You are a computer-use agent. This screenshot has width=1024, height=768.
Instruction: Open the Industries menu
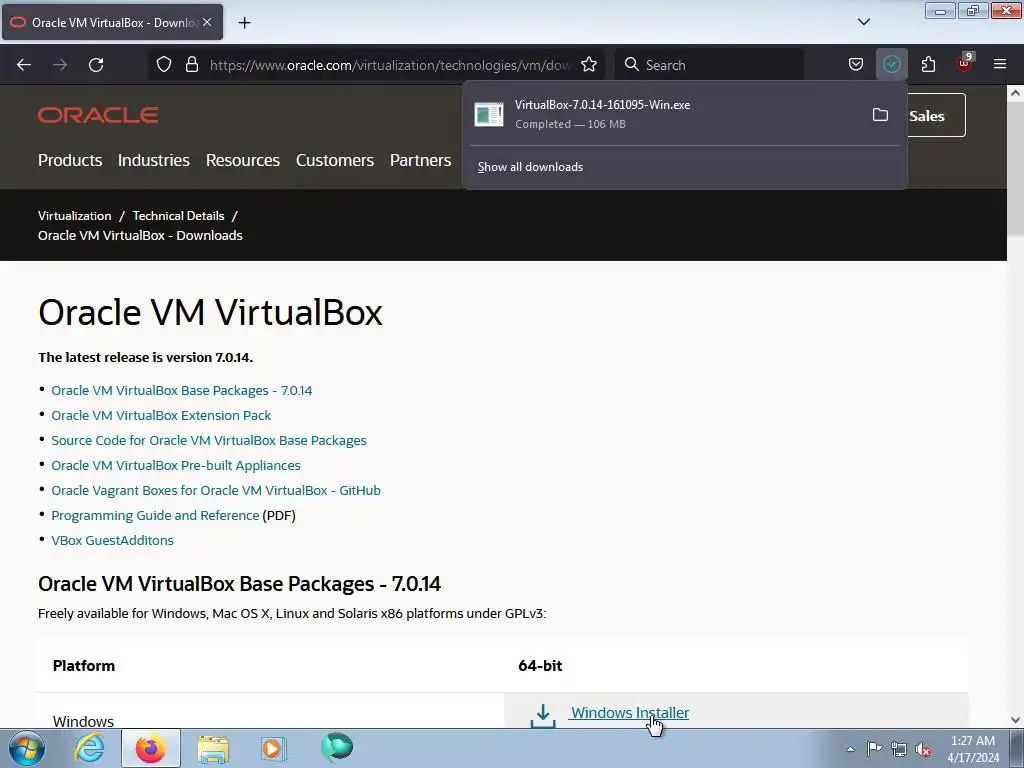click(x=153, y=160)
